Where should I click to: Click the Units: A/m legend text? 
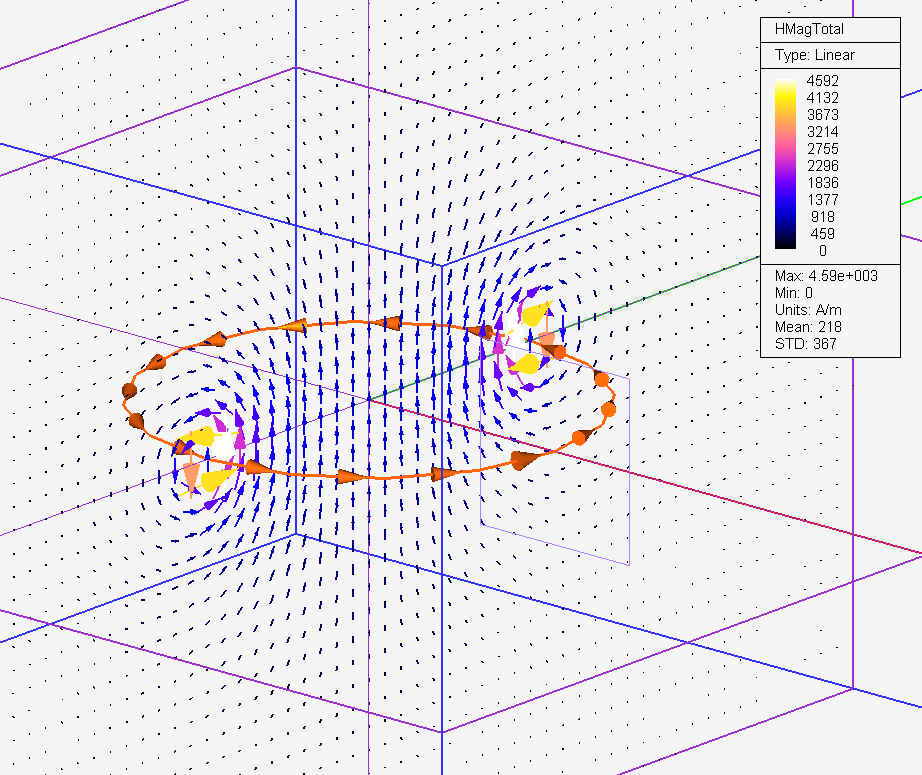[808, 310]
